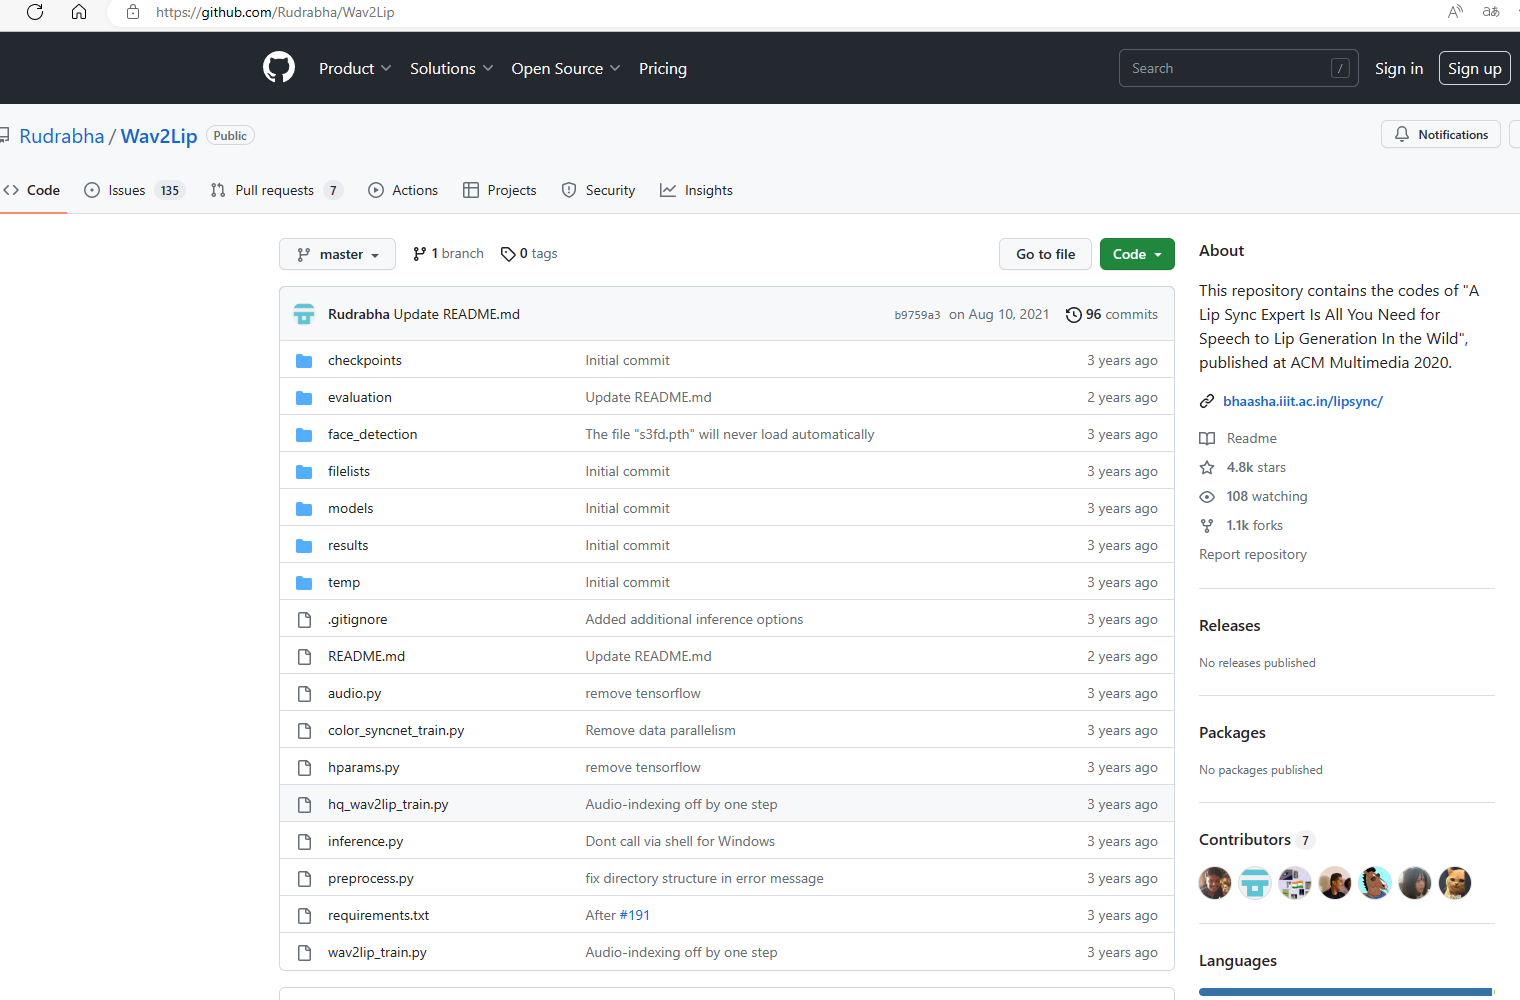Go to browser home via the house icon
Screen dimensions: 1520x1000
click(79, 12)
